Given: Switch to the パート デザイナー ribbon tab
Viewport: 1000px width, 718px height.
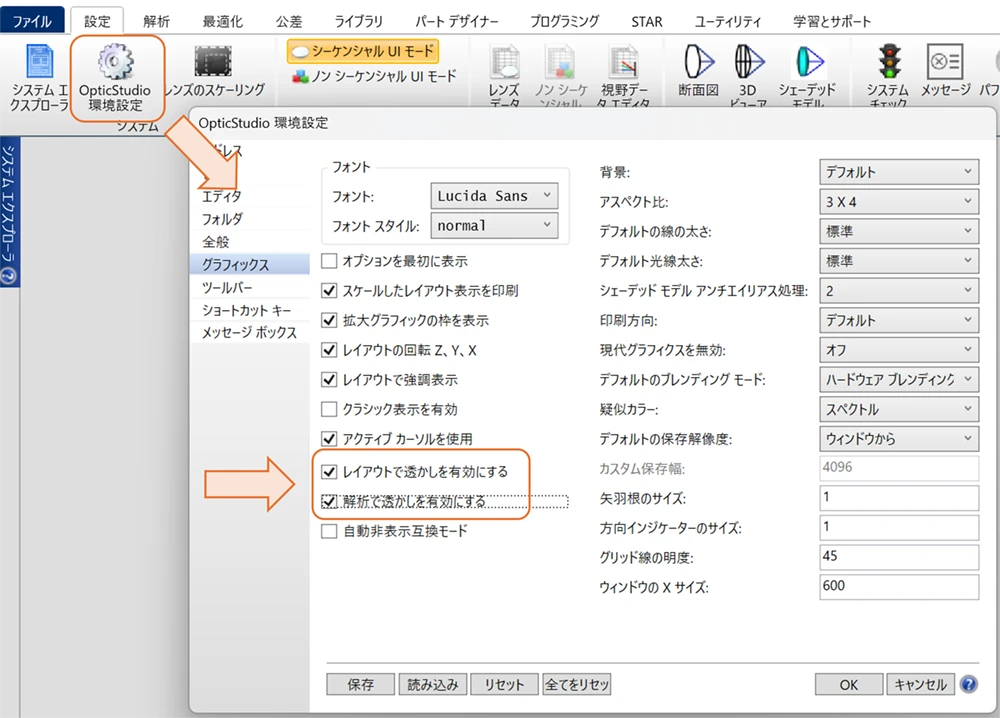Looking at the screenshot, I should [x=457, y=21].
